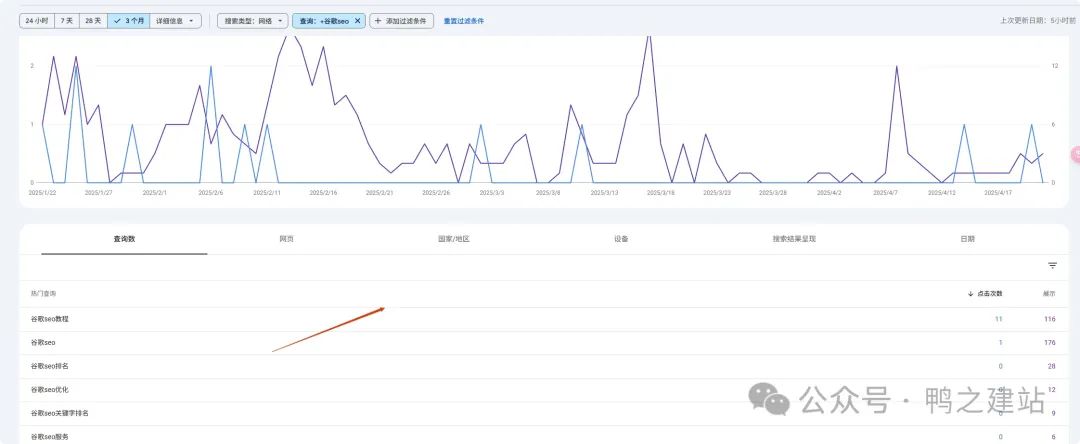Switch to the 日期 tab
The image size is (1080, 444).
point(967,239)
